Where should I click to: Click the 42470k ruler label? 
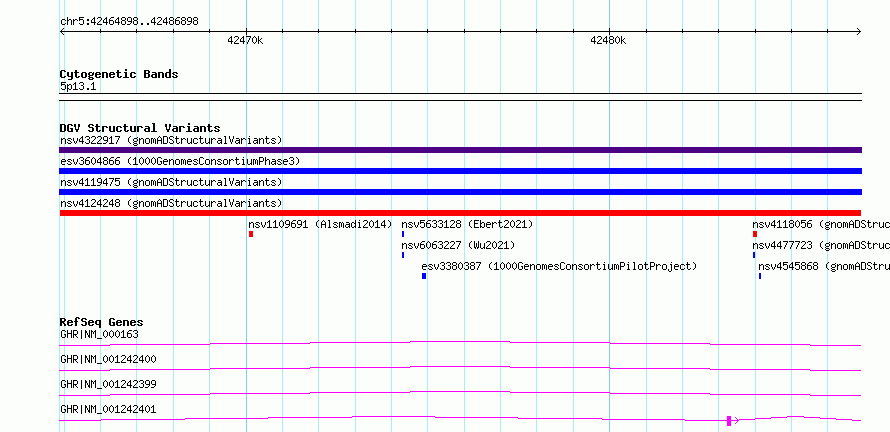pos(245,40)
